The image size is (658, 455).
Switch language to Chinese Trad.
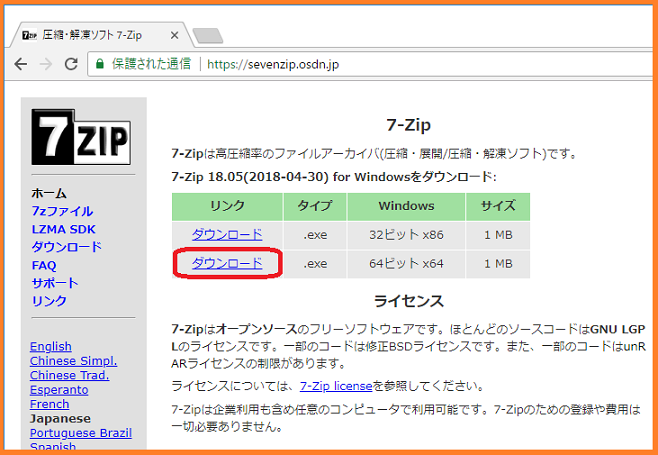pos(70,375)
